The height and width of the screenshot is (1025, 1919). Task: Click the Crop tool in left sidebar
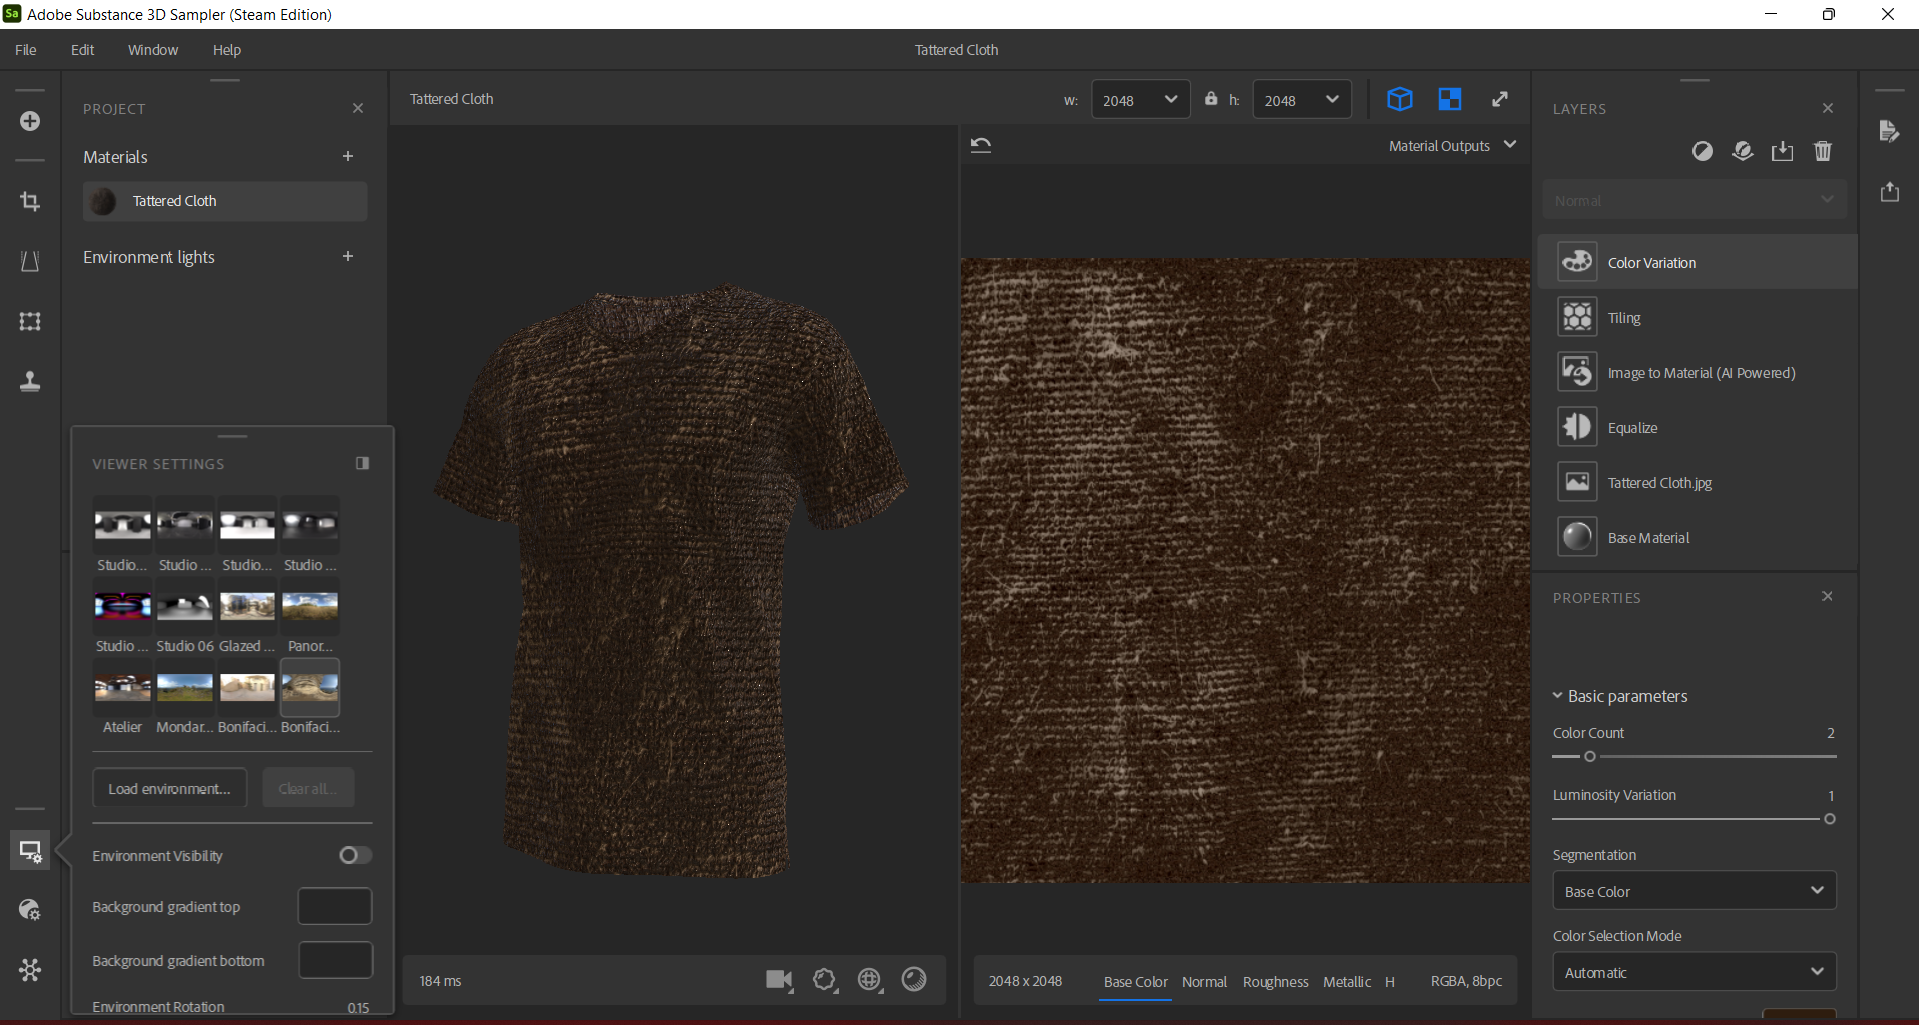point(30,201)
